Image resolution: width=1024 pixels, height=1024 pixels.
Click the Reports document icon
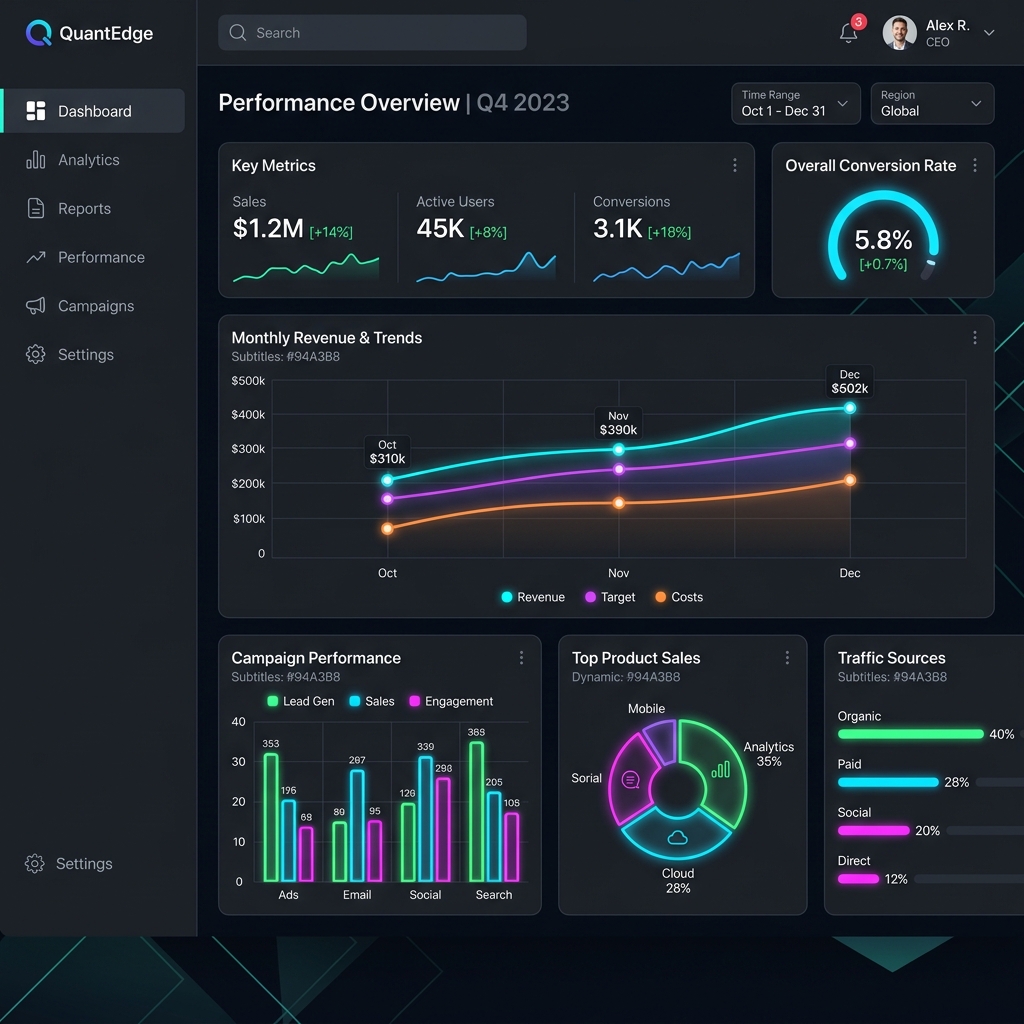(x=36, y=208)
